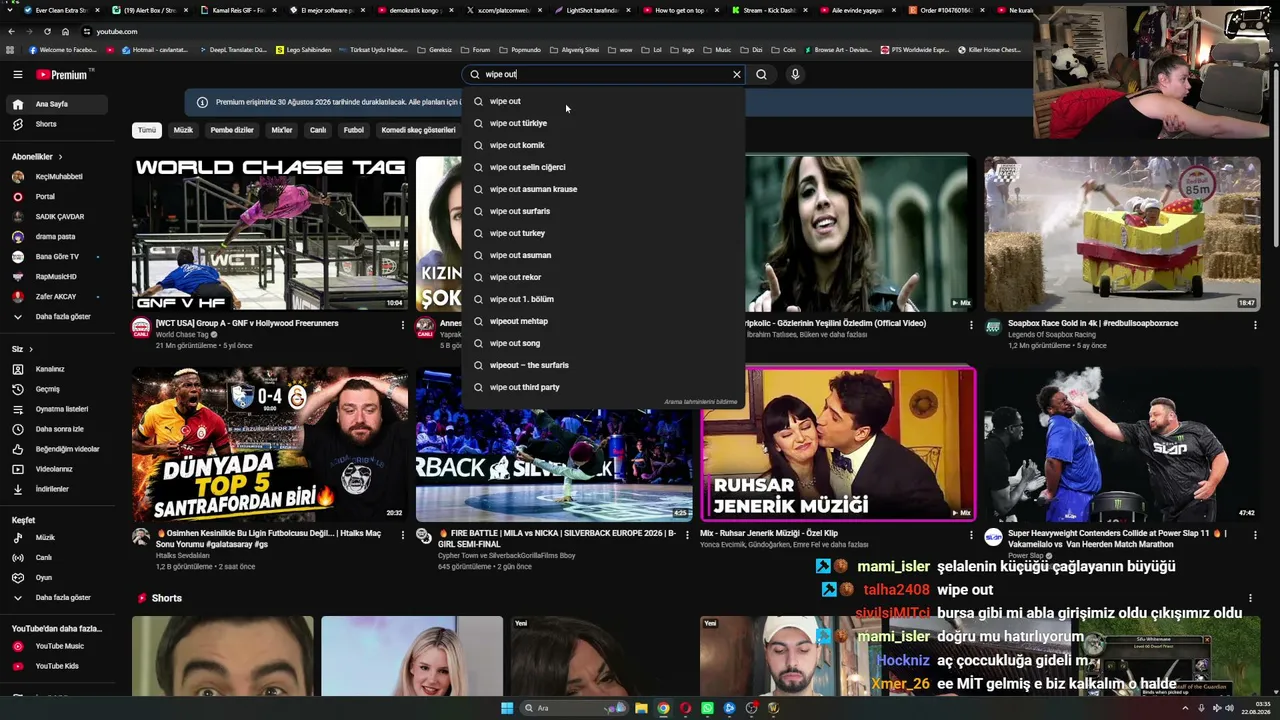Open the drama pasta subscription
The width and height of the screenshot is (1280, 720).
(x=56, y=237)
